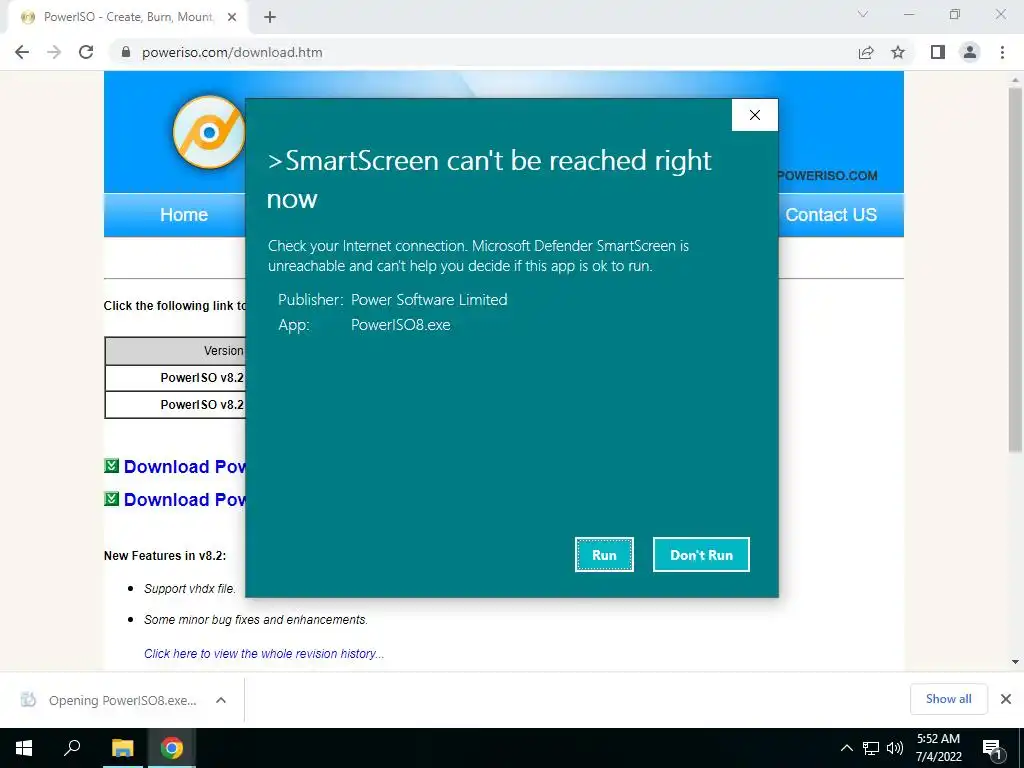This screenshot has height=768, width=1024.
Task: Open Contact US in PowerISO nav bar
Action: tap(831, 215)
